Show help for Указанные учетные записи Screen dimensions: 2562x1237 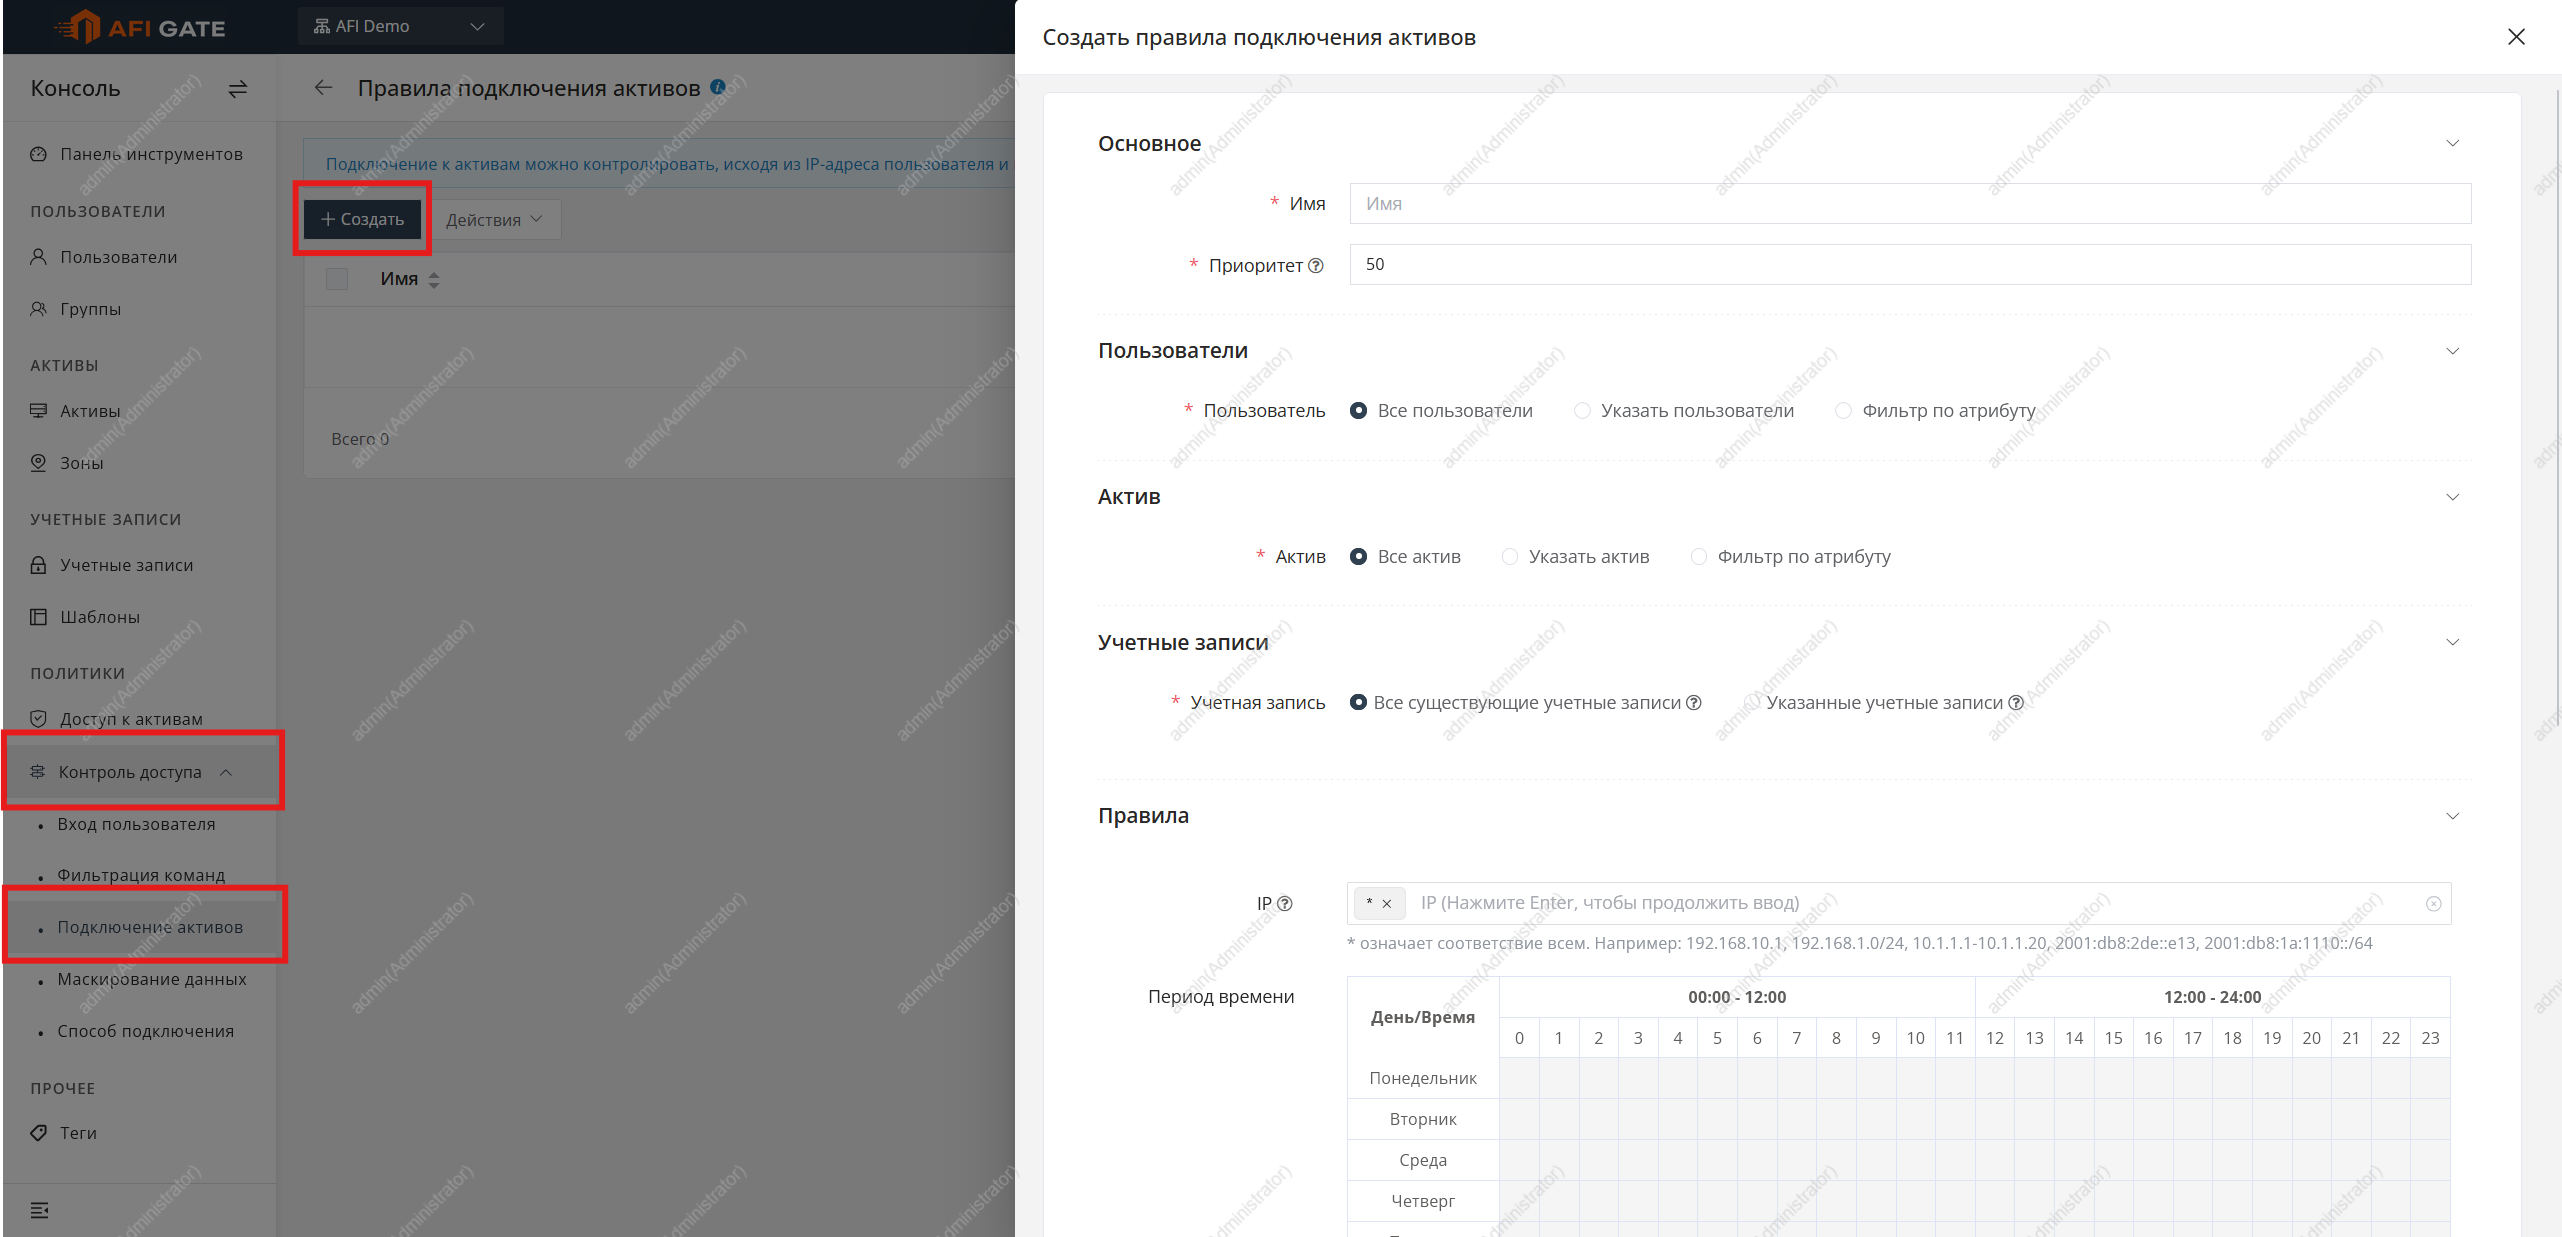coord(2016,703)
